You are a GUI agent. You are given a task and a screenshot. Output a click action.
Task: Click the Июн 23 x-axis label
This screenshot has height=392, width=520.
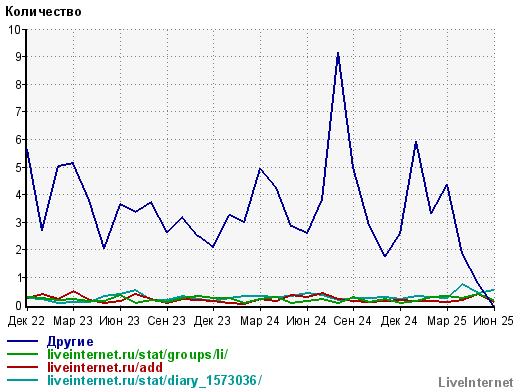[119, 321]
